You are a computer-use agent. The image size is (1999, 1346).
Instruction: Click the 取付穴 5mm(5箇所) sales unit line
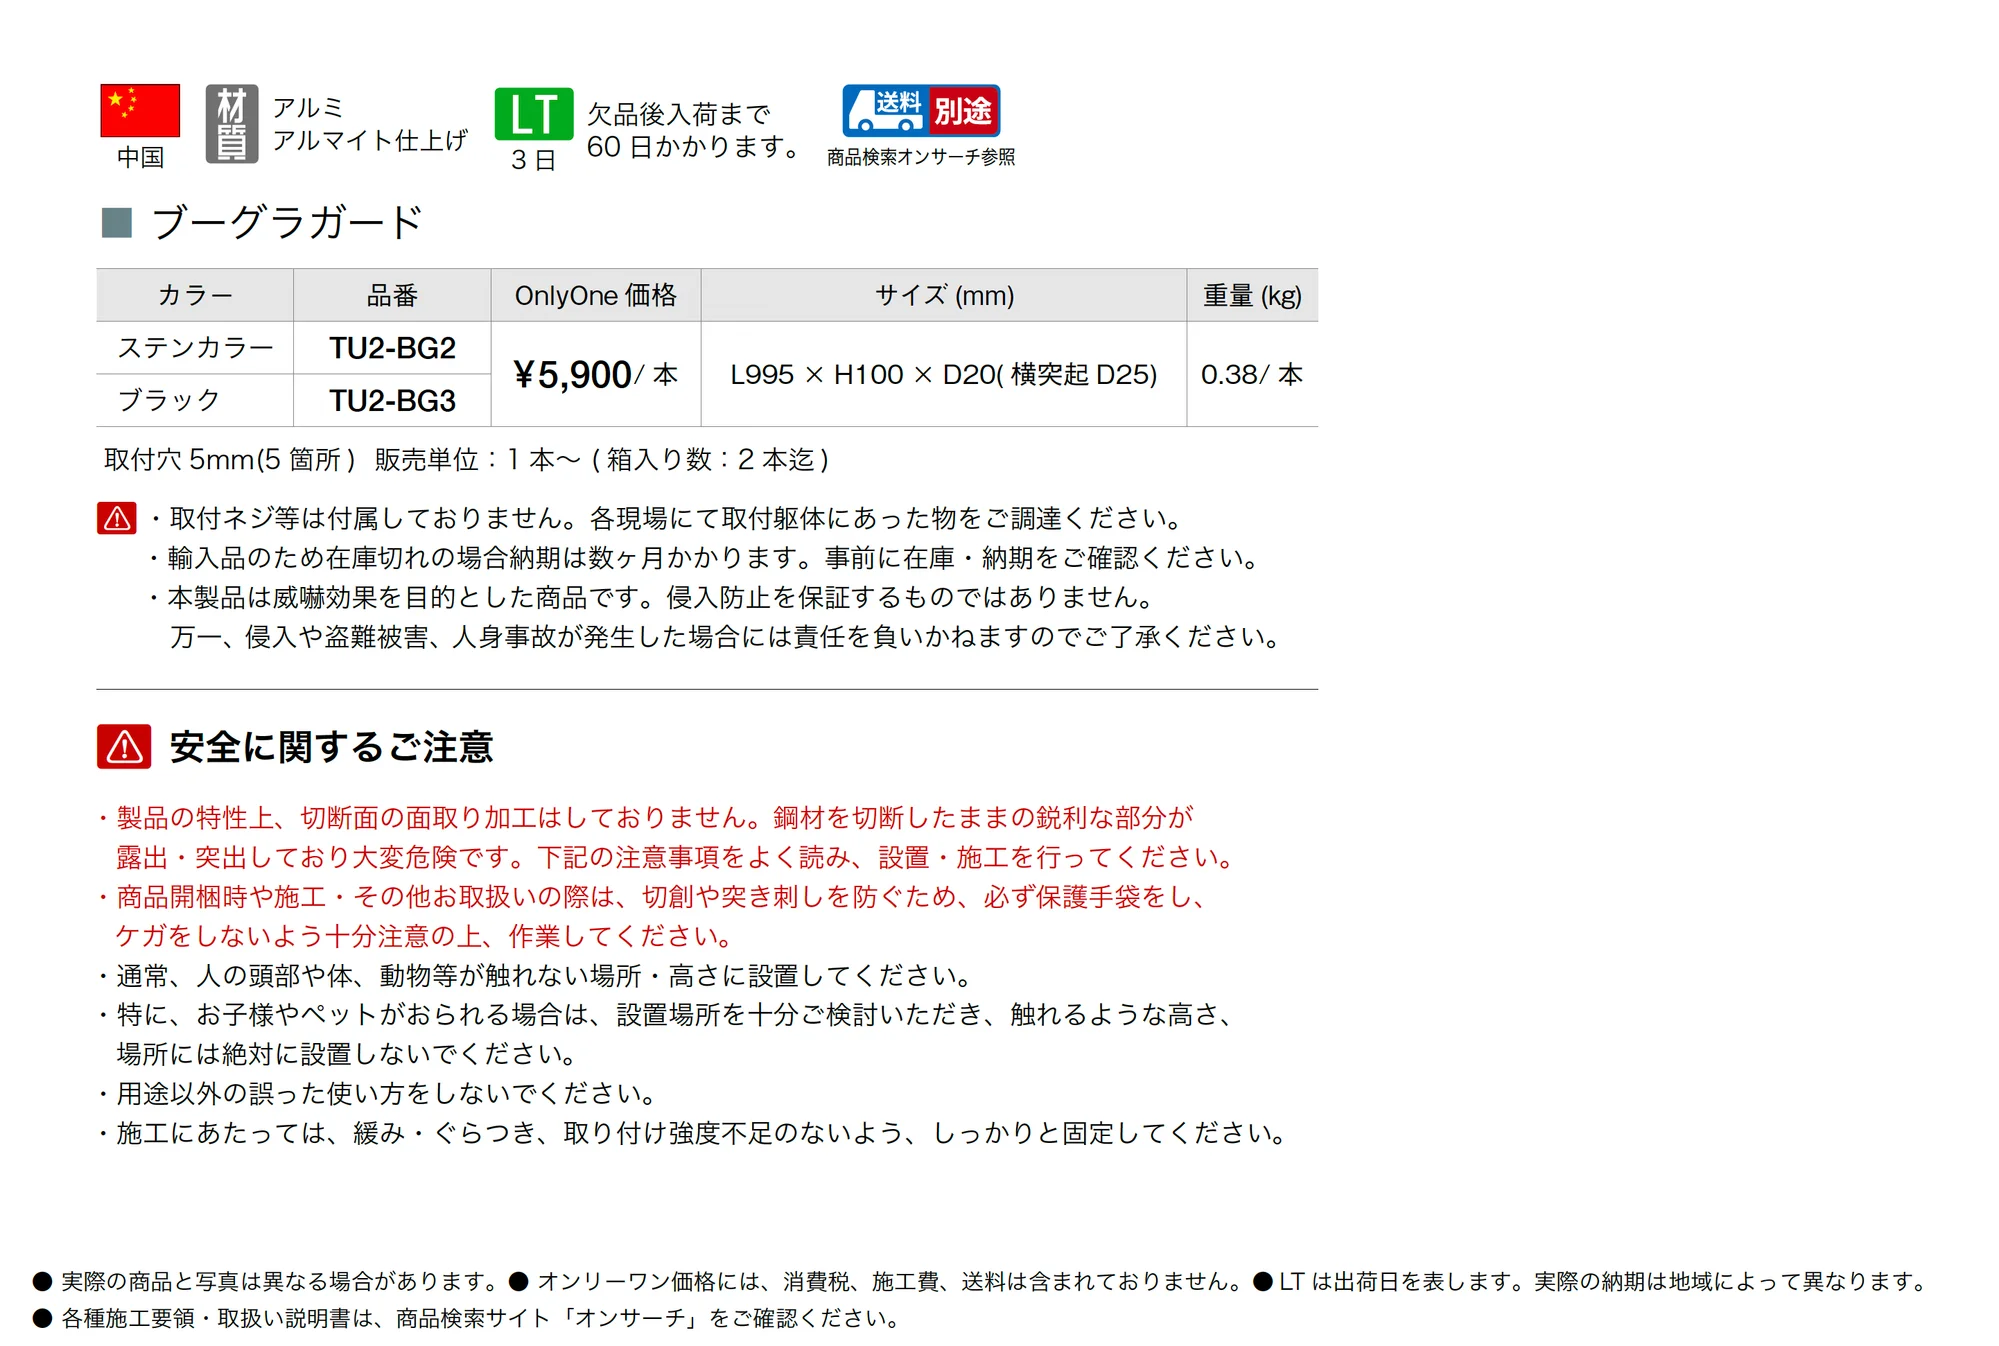[x=467, y=459]
